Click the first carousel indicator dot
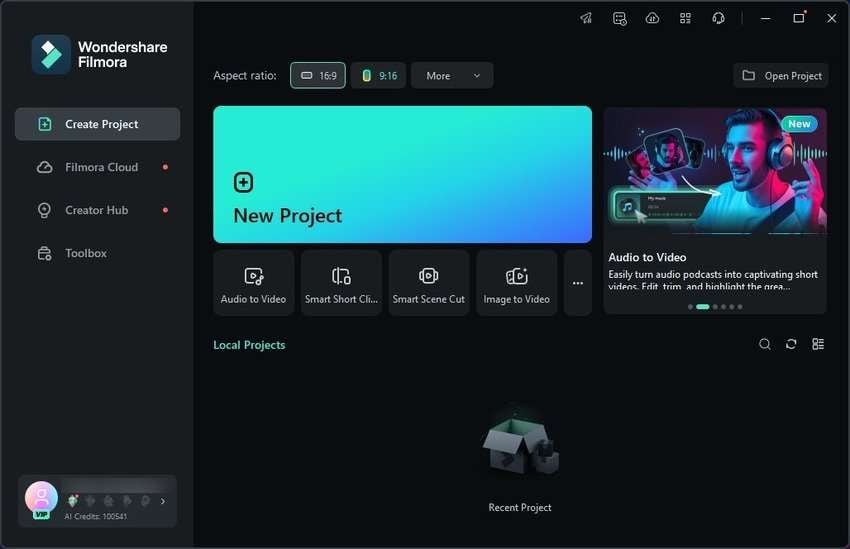The height and width of the screenshot is (549, 850). click(690, 307)
